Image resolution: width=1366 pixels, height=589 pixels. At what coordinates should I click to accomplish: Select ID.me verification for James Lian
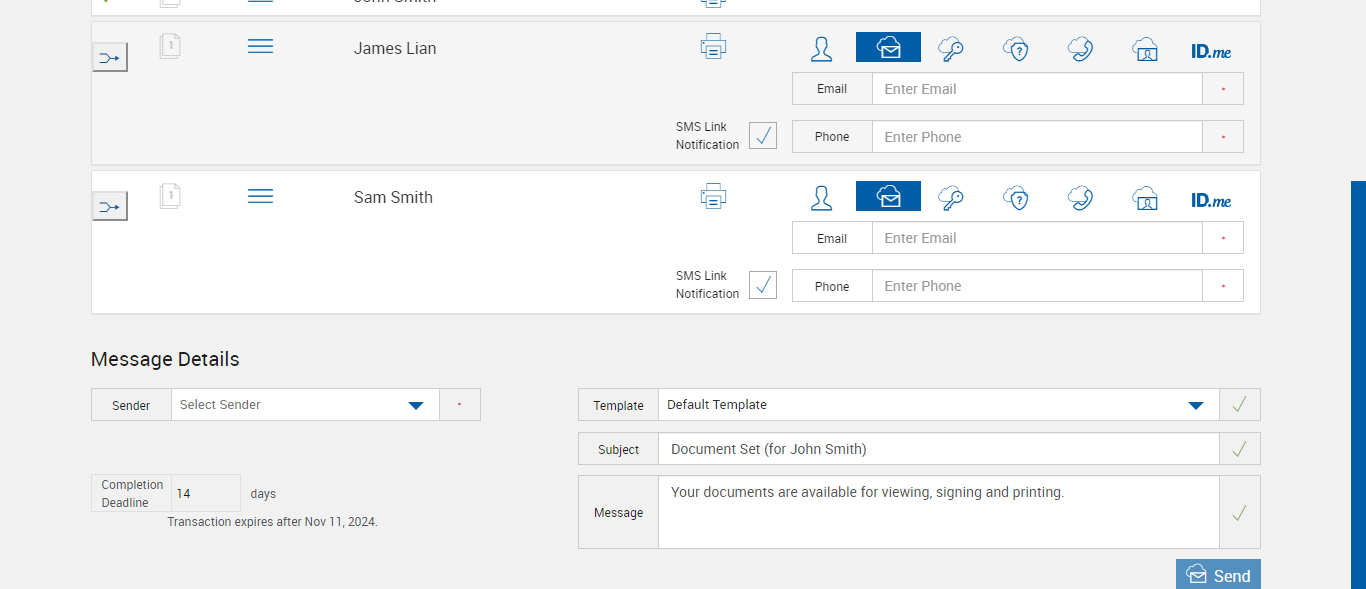click(x=1211, y=50)
